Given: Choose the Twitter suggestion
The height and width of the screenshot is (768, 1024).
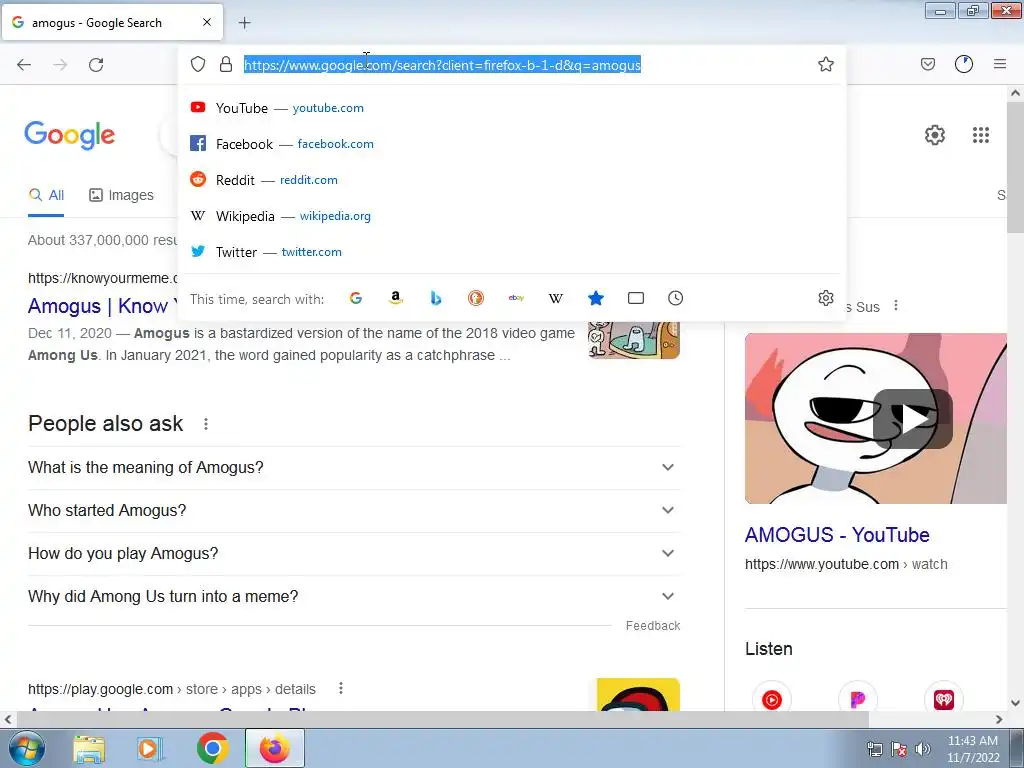Looking at the screenshot, I should pyautogui.click(x=512, y=252).
